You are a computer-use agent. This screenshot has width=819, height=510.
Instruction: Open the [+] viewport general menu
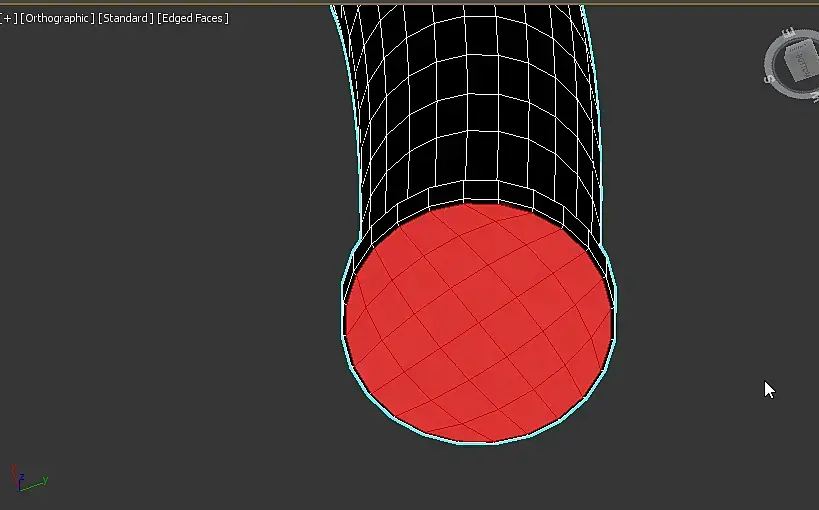pos(8,18)
